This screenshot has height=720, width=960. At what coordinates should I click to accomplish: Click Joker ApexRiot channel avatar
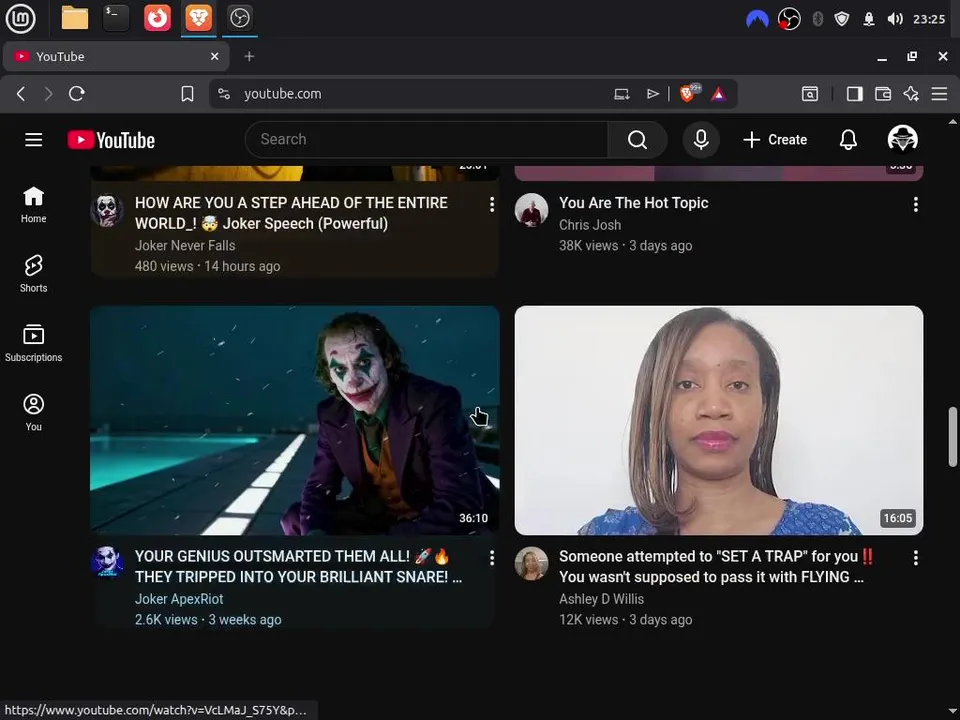click(x=107, y=563)
